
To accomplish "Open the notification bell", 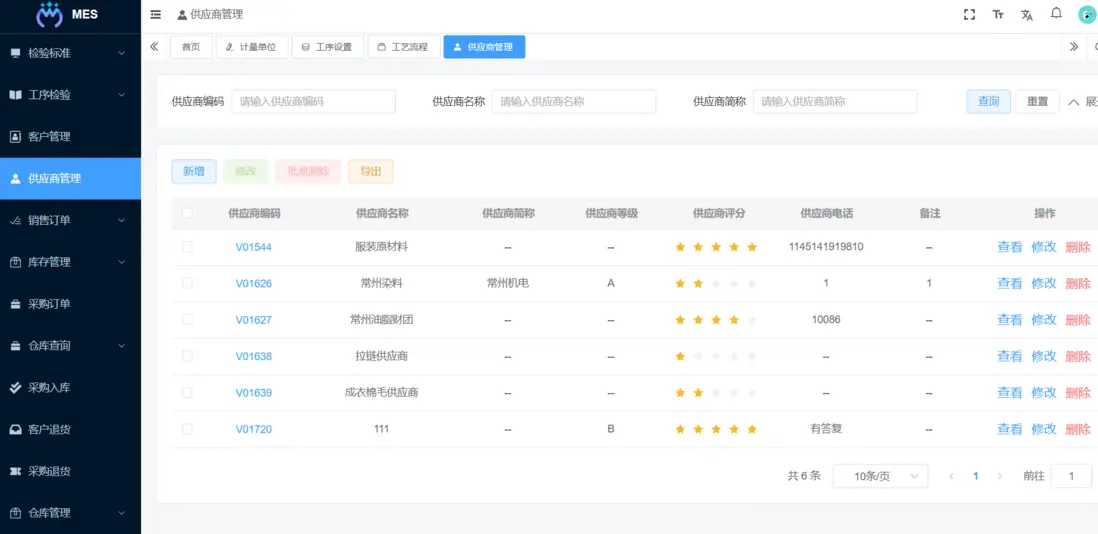I will pos(1056,14).
